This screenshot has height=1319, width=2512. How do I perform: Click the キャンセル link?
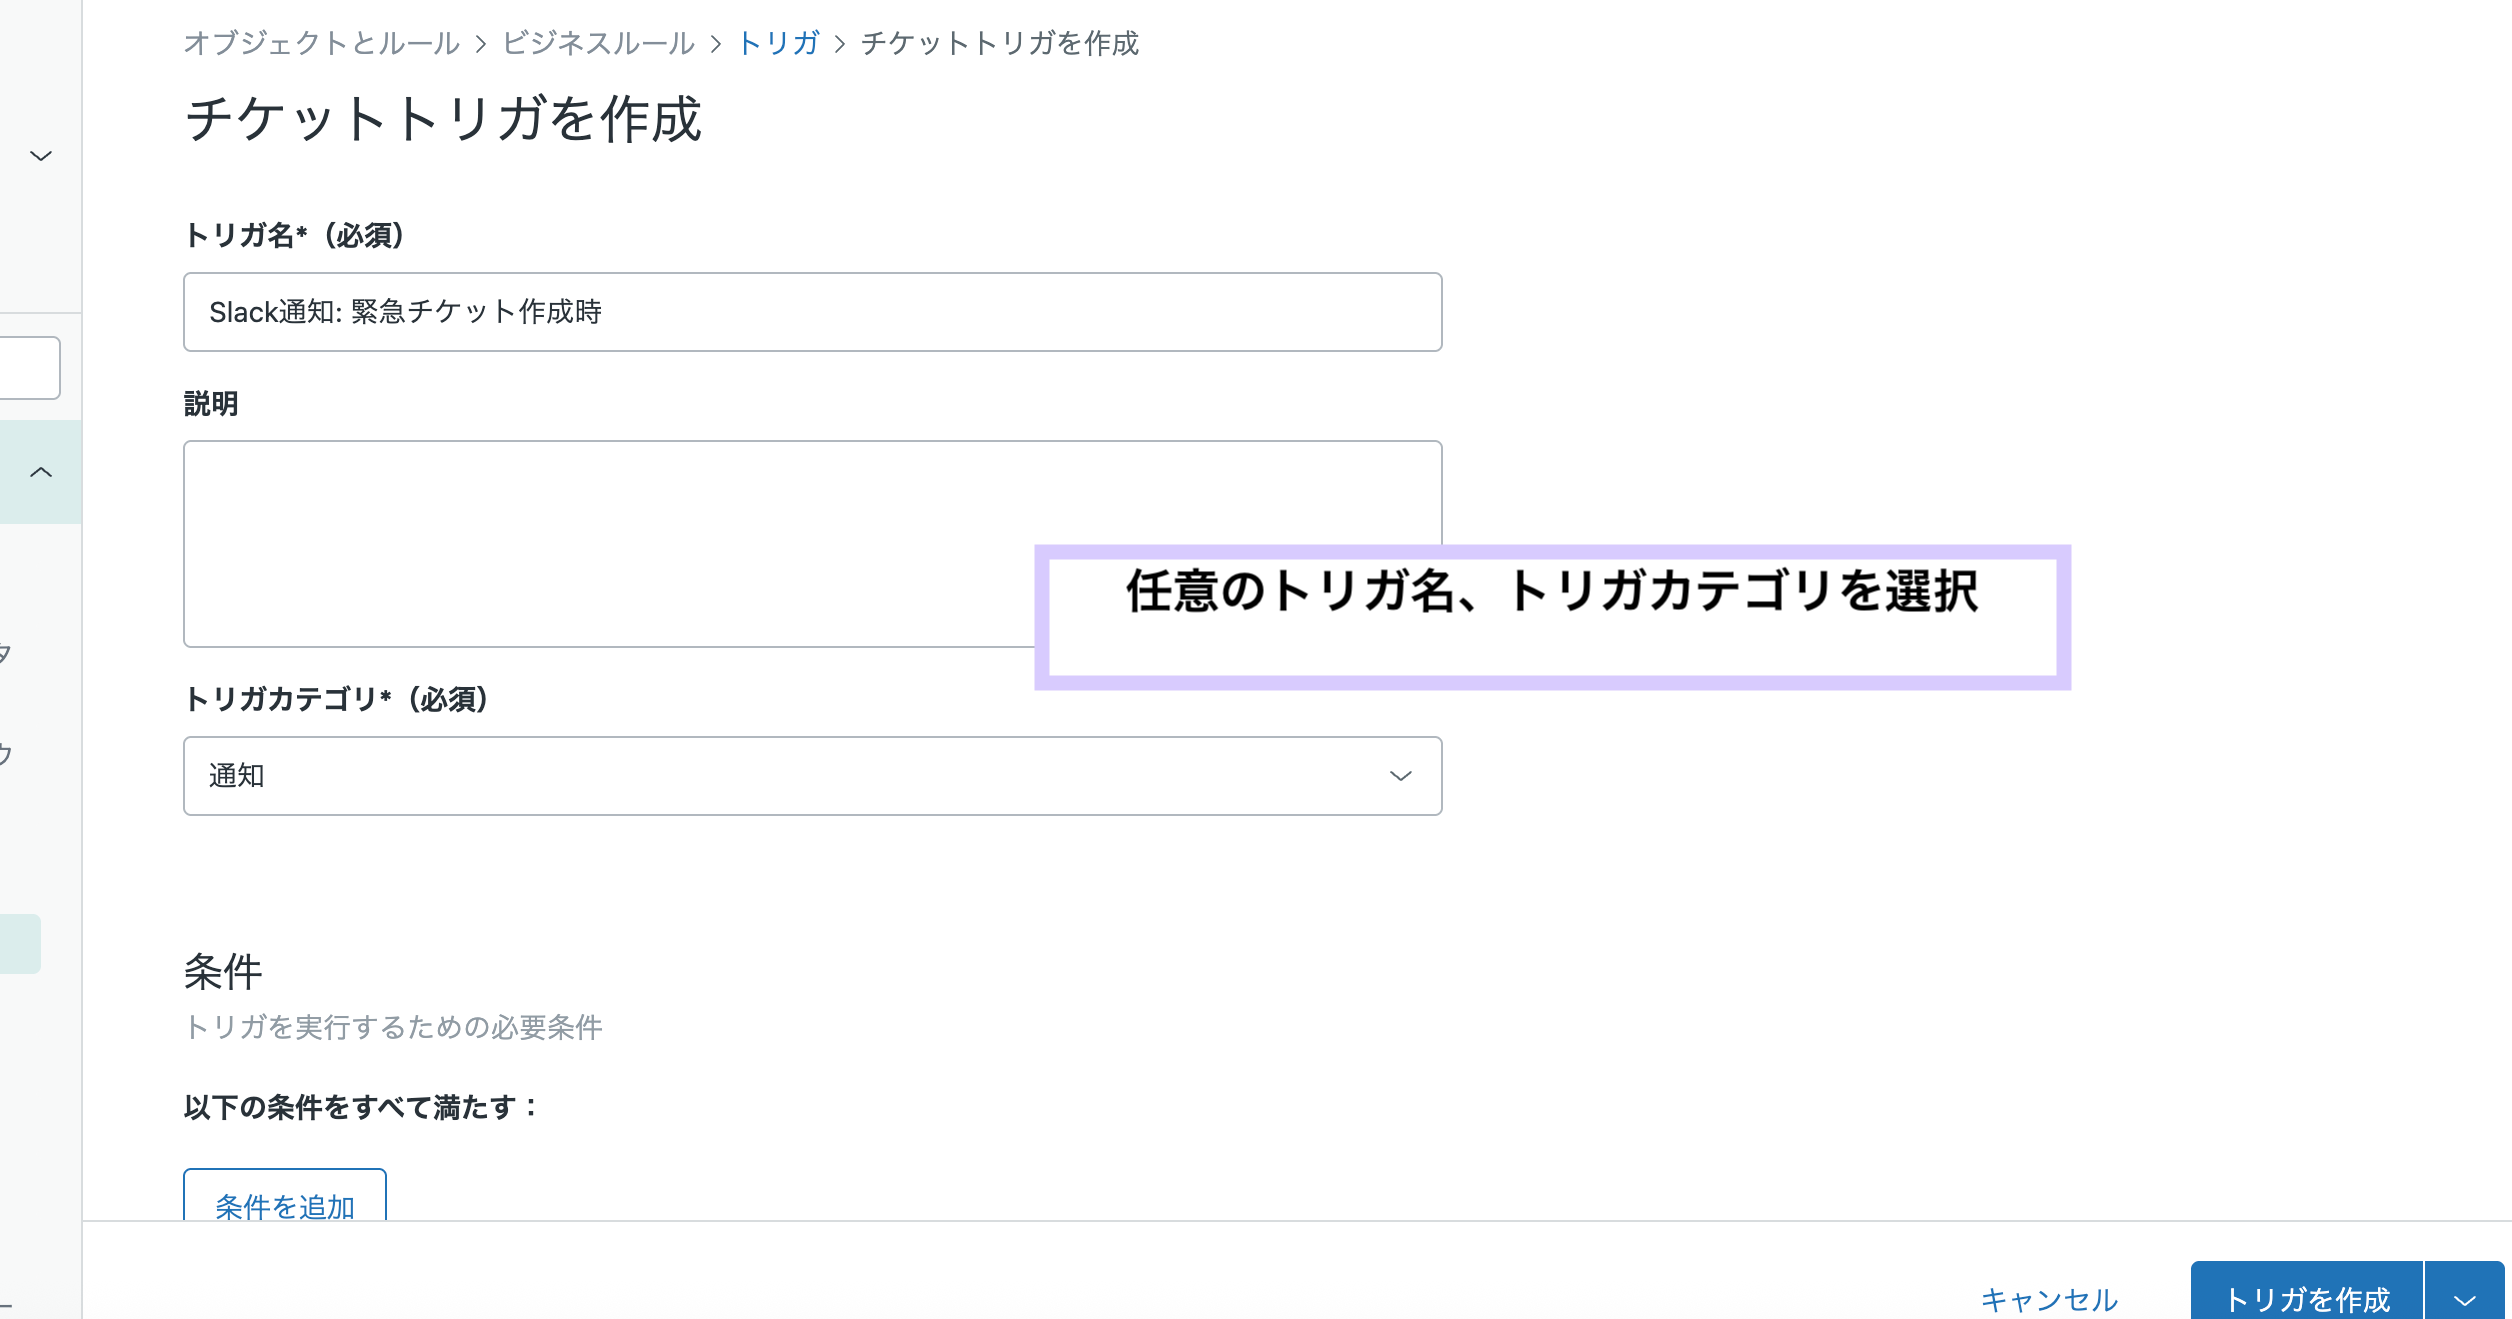click(x=2049, y=1299)
